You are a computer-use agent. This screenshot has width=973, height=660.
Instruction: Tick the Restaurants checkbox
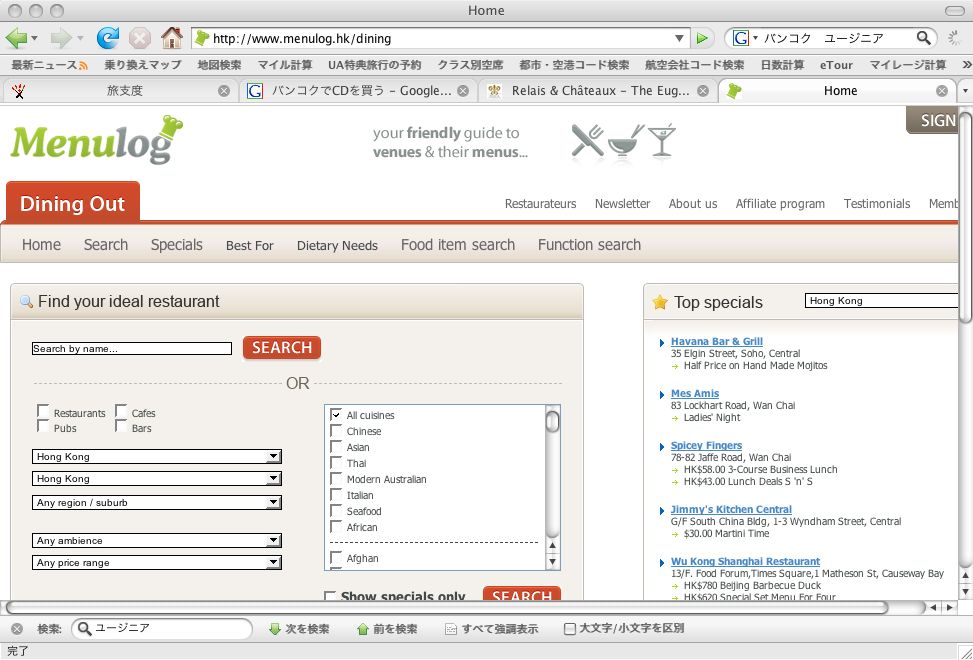tap(43, 411)
